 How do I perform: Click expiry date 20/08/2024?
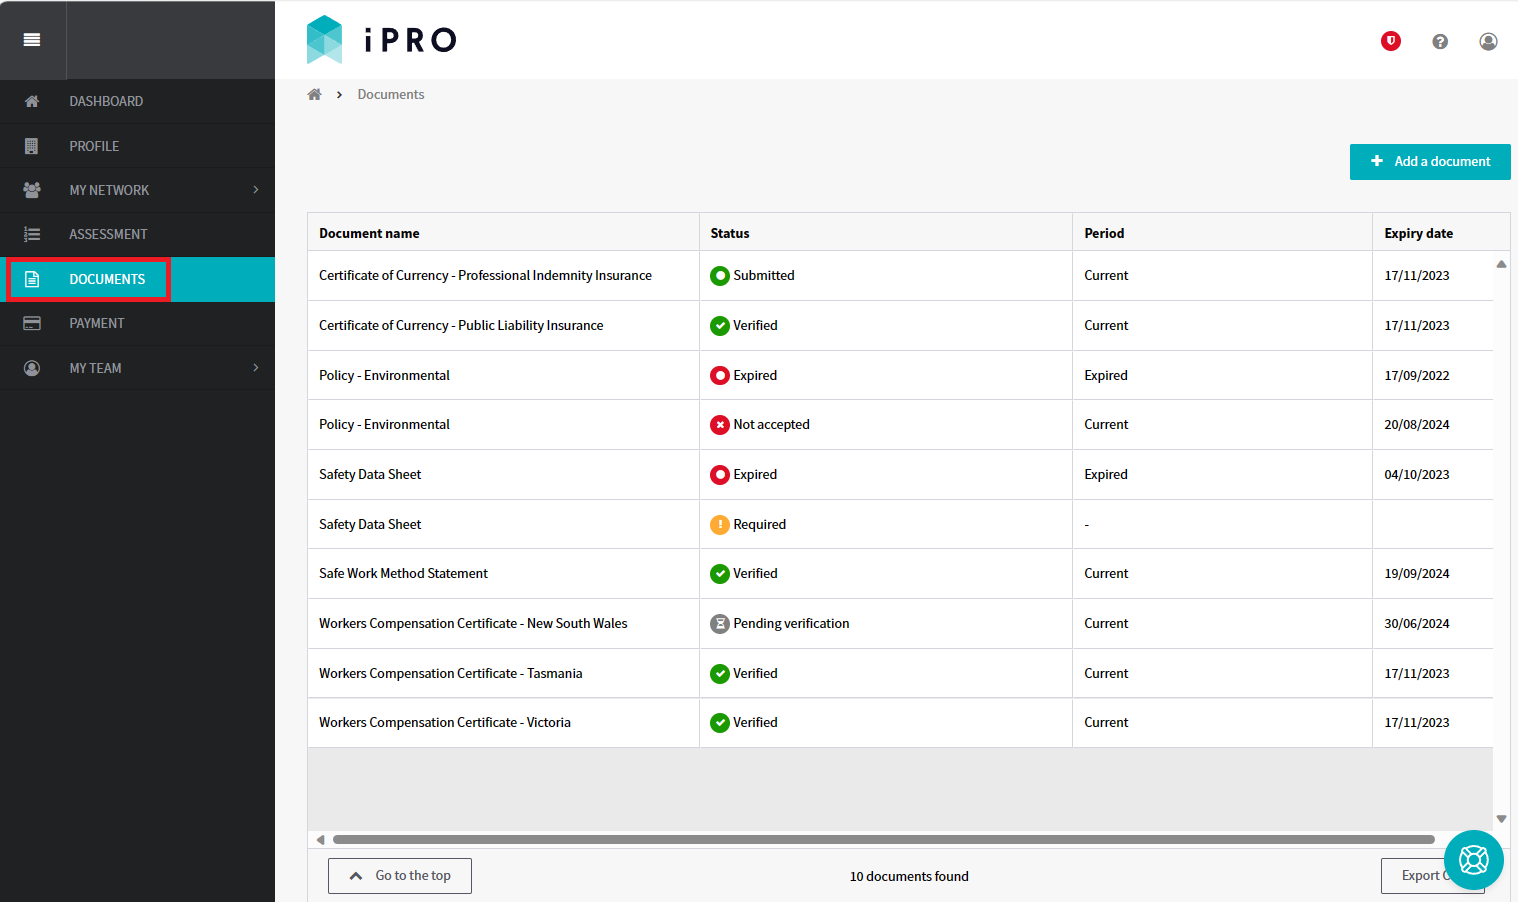(1416, 425)
